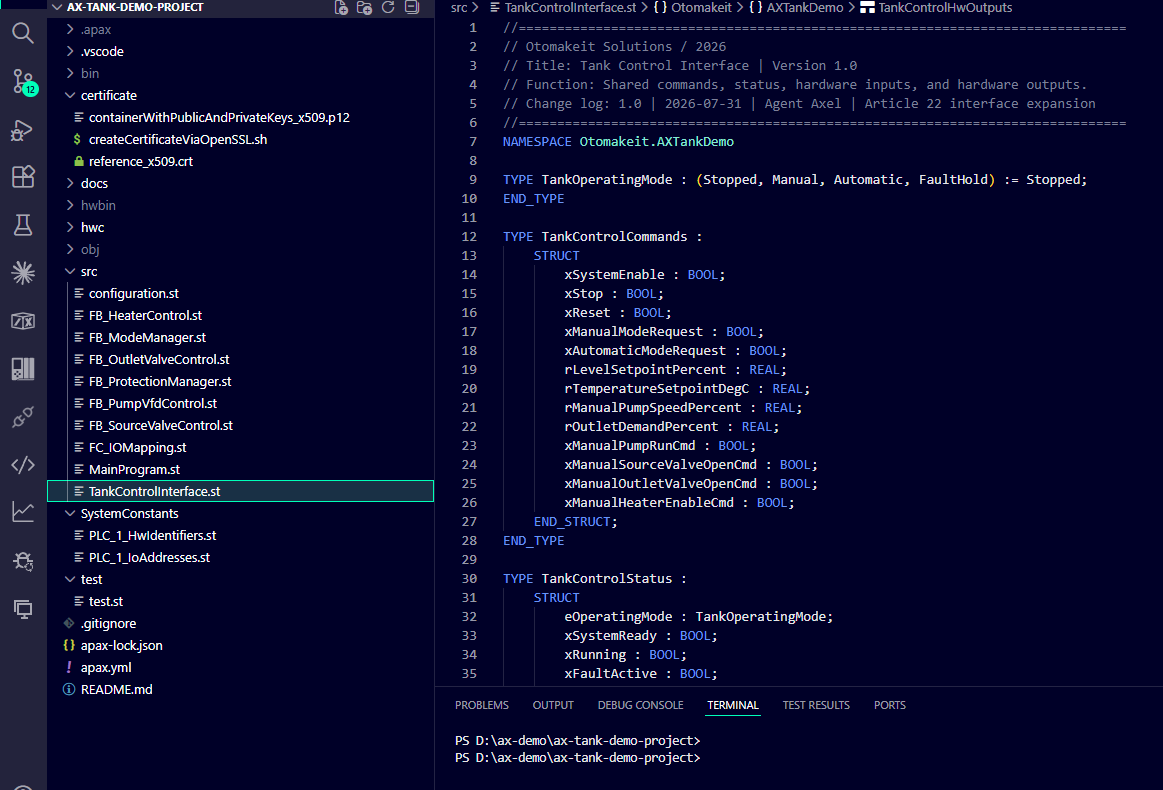The image size is (1163, 790).
Task: Open FB_ModeManager.st file
Action: click(240, 338)
